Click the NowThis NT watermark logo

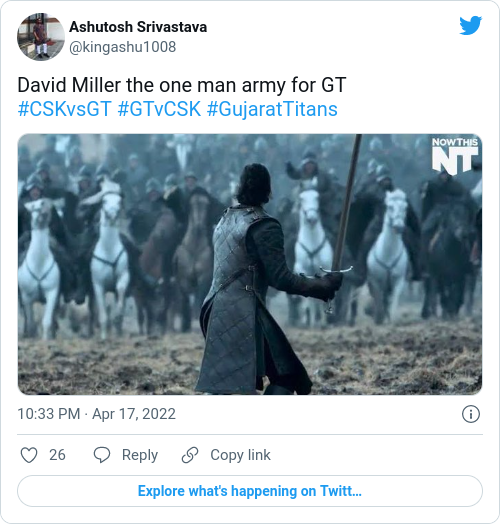pyautogui.click(x=455, y=156)
